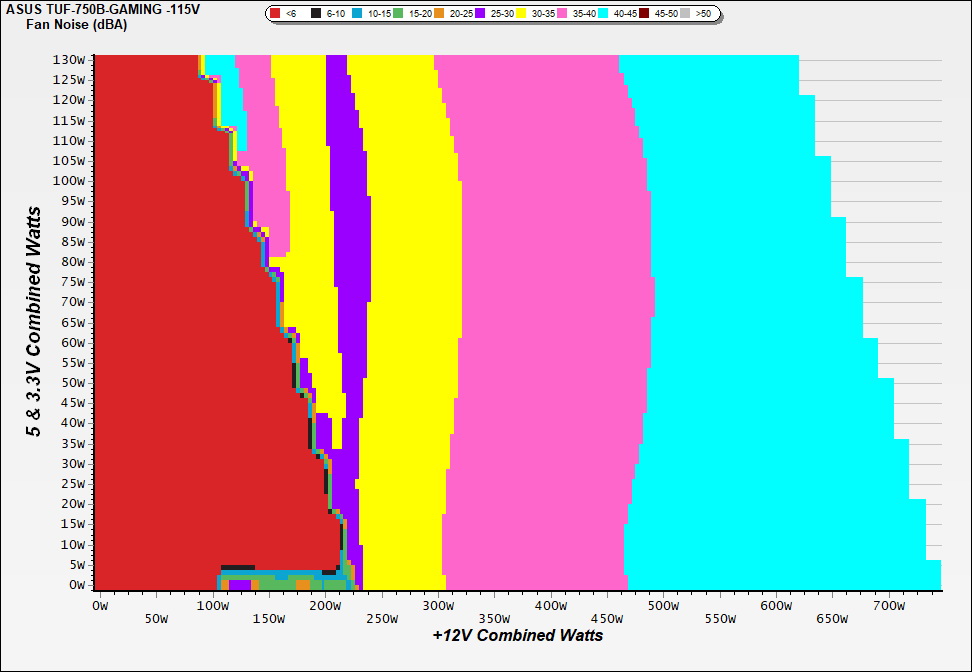This screenshot has width=972, height=672.
Task: Select the blue 10-15 legend swatch
Action: [x=358, y=14]
